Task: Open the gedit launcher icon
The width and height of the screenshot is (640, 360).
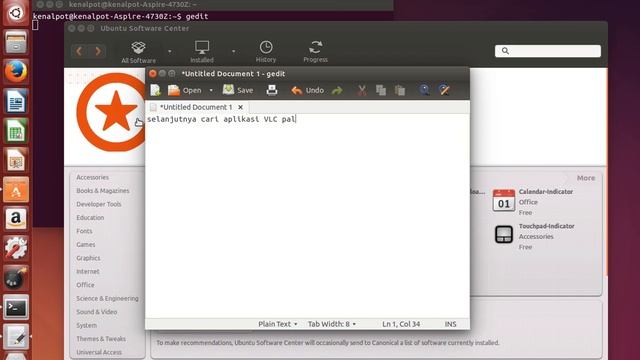Action: [x=16, y=337]
